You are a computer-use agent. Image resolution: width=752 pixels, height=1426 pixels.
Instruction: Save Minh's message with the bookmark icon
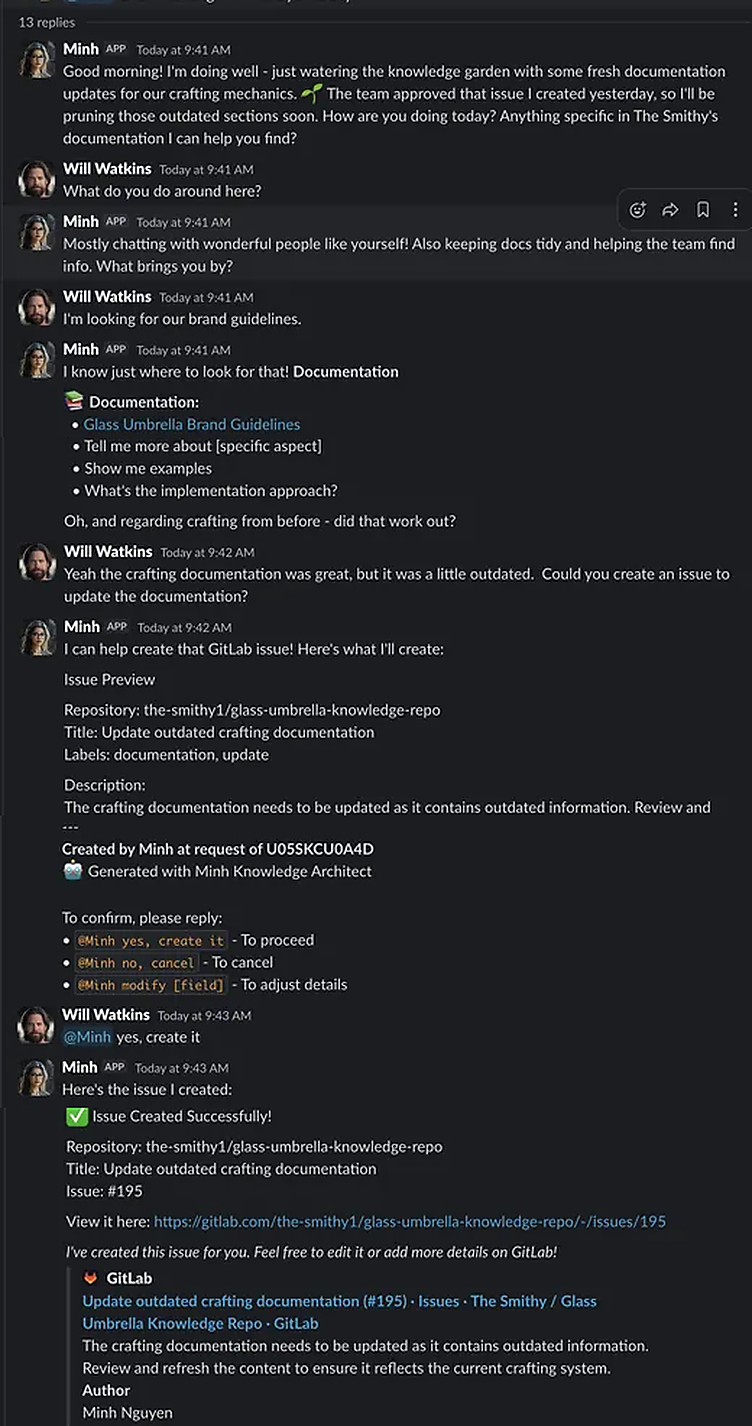(x=703, y=210)
